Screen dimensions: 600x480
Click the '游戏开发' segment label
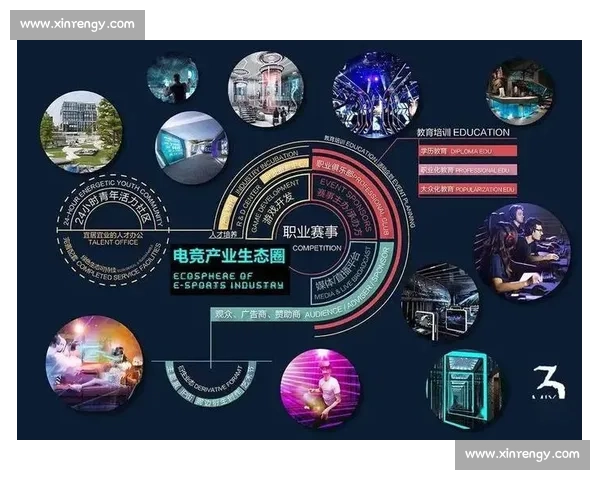pos(278,208)
